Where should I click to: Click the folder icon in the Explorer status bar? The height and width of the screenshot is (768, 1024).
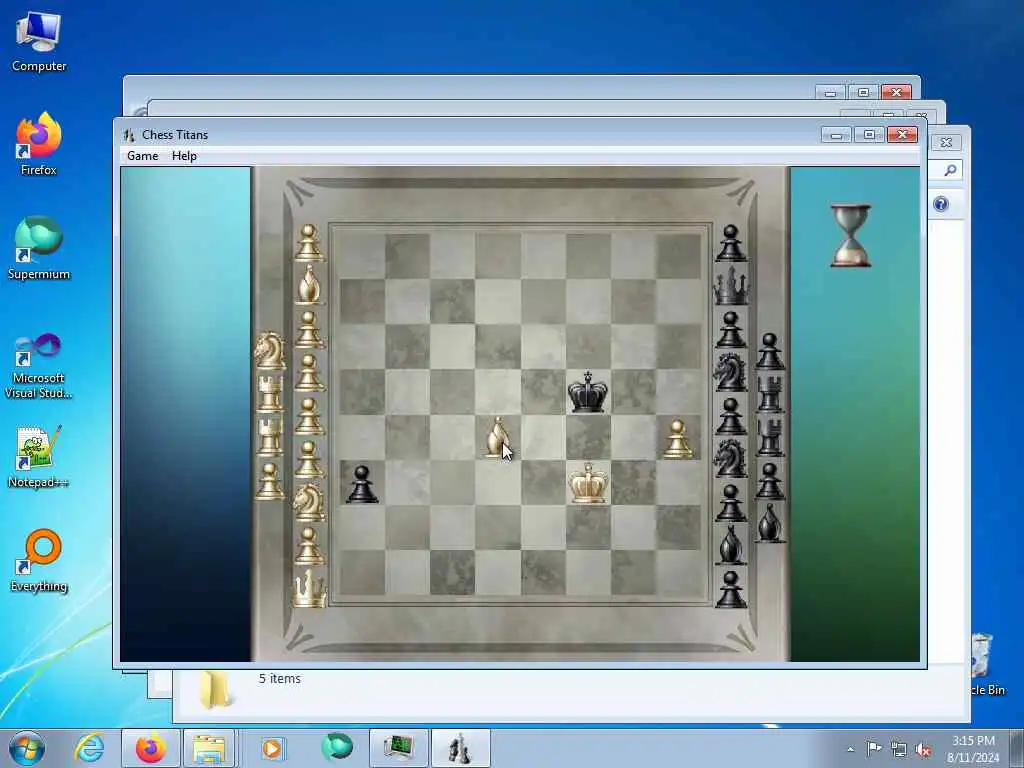214,689
